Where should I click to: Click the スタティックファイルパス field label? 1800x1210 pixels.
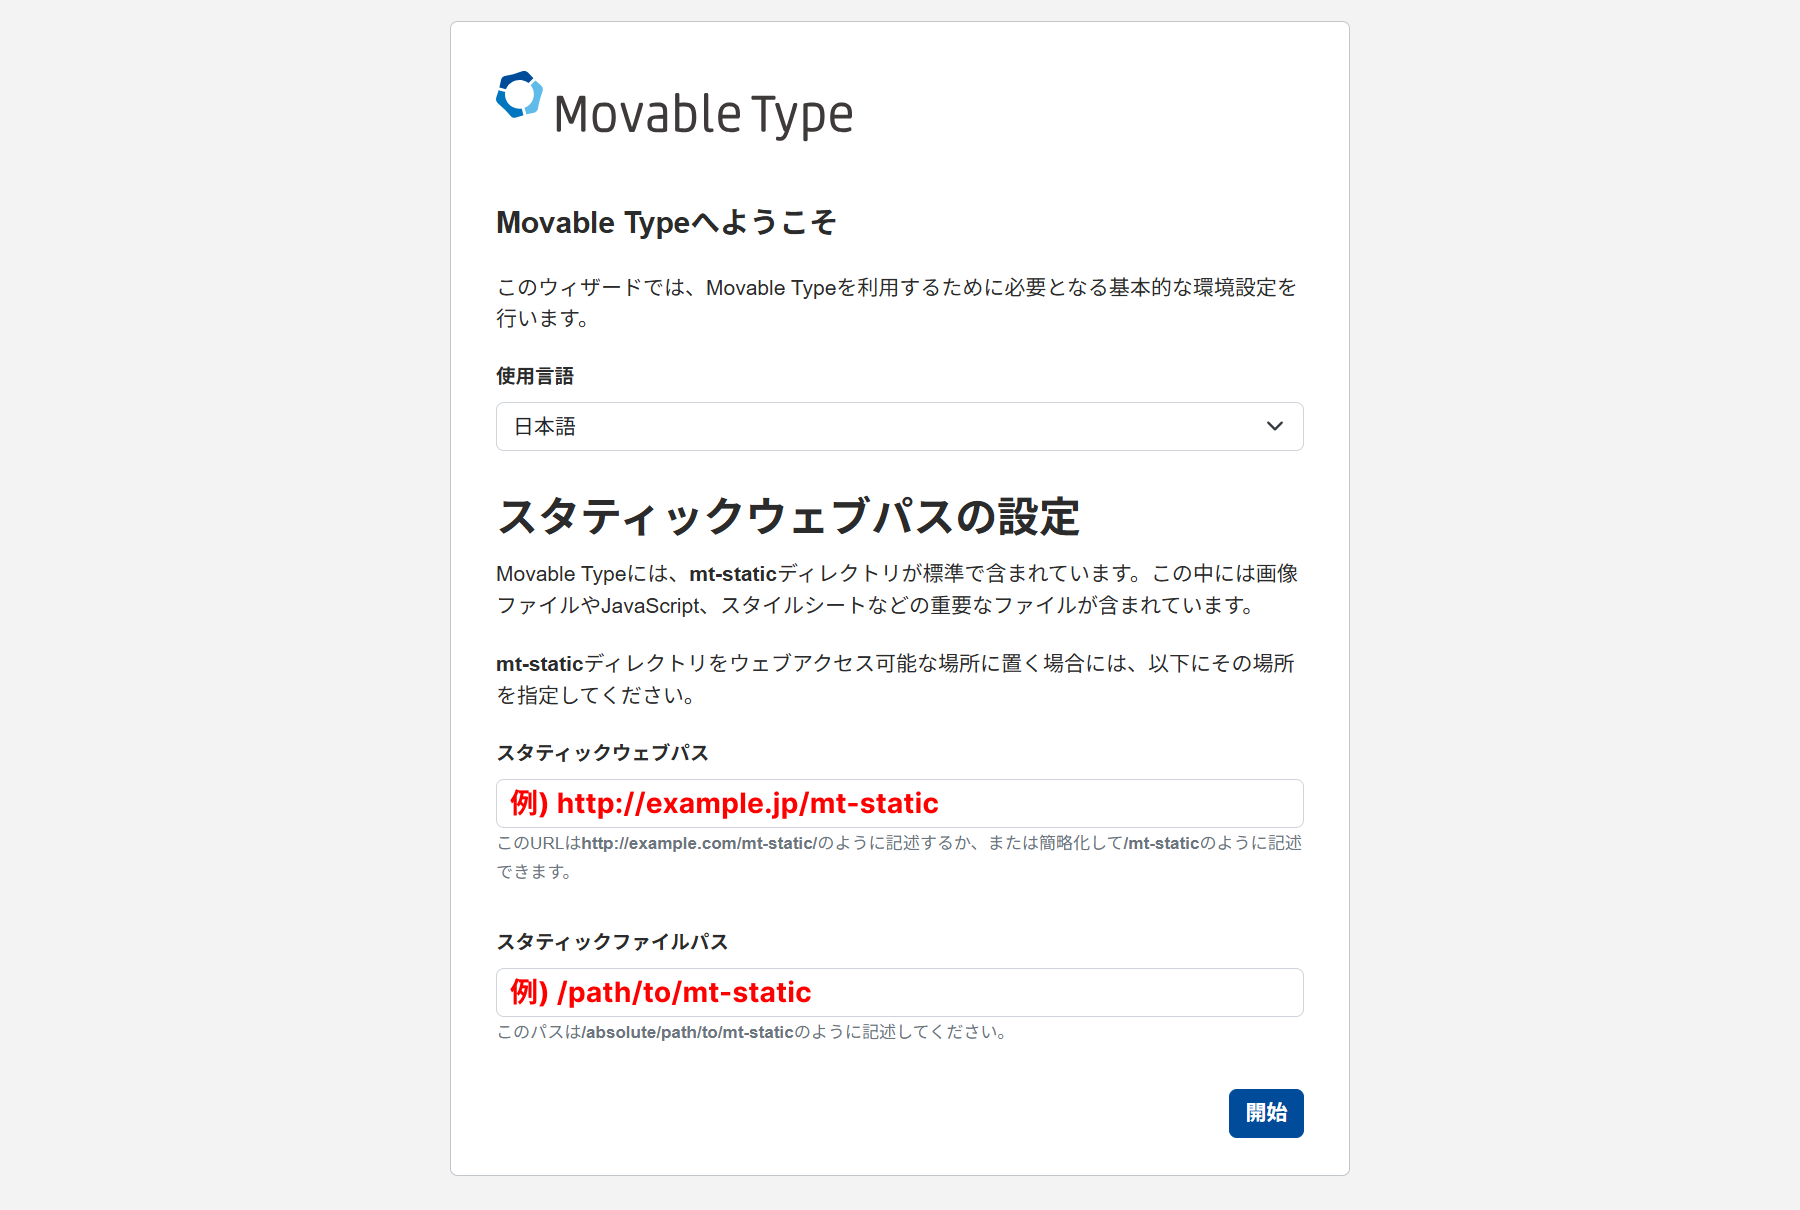pyautogui.click(x=612, y=942)
